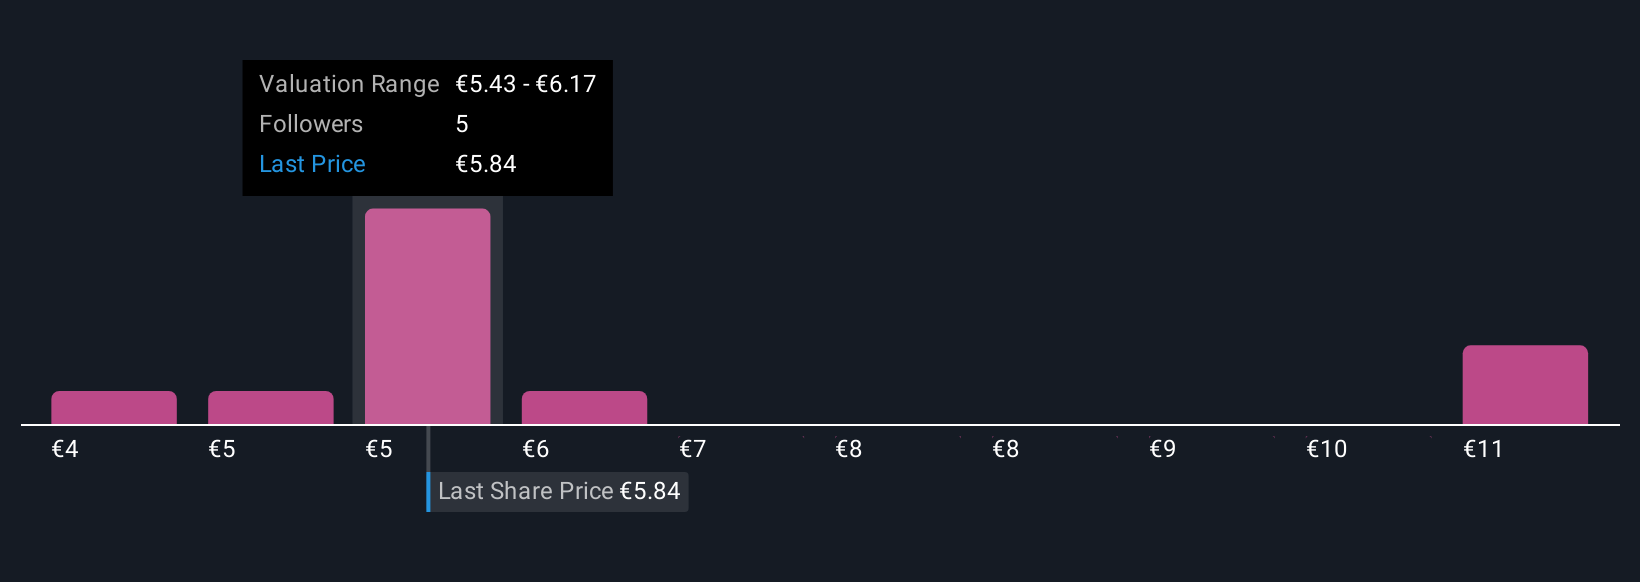Click the short bar between €4 and tallest bars

coord(270,408)
